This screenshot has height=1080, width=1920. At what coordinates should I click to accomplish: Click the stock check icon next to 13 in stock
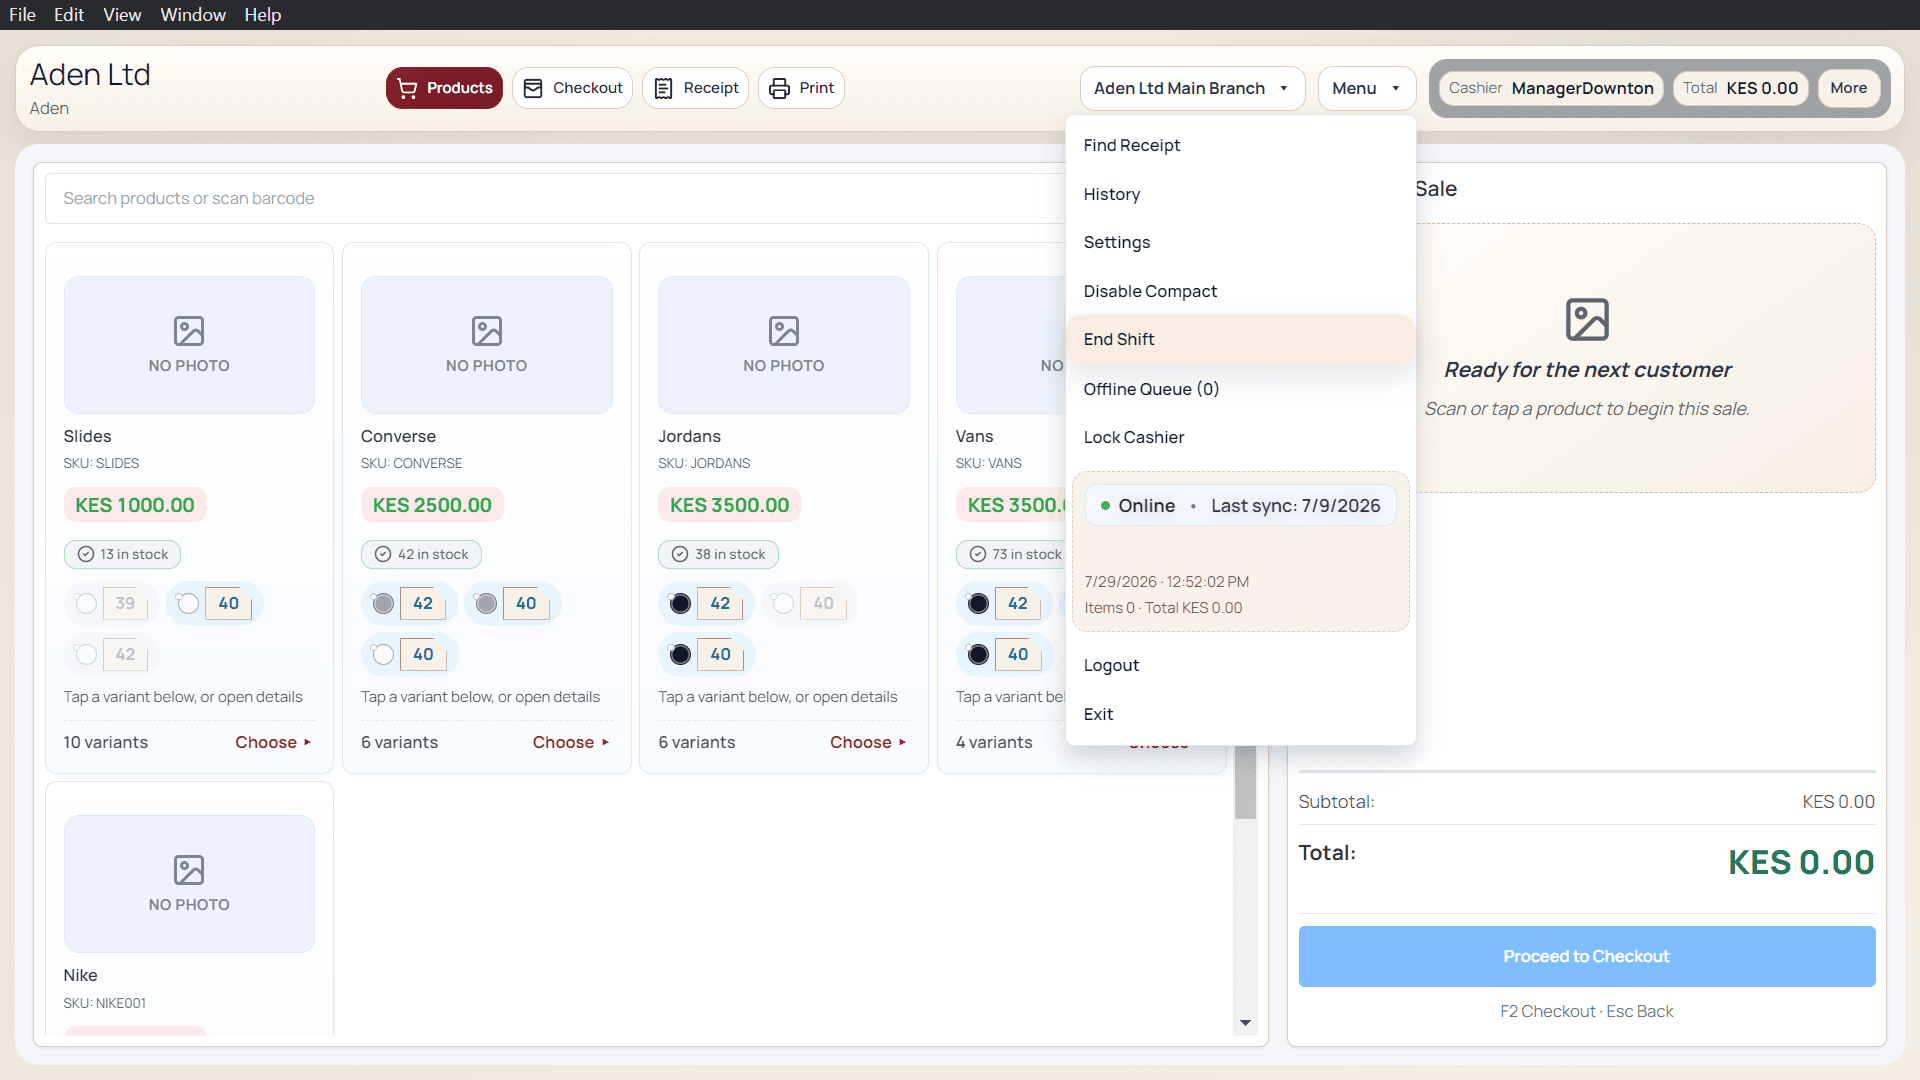[86, 554]
